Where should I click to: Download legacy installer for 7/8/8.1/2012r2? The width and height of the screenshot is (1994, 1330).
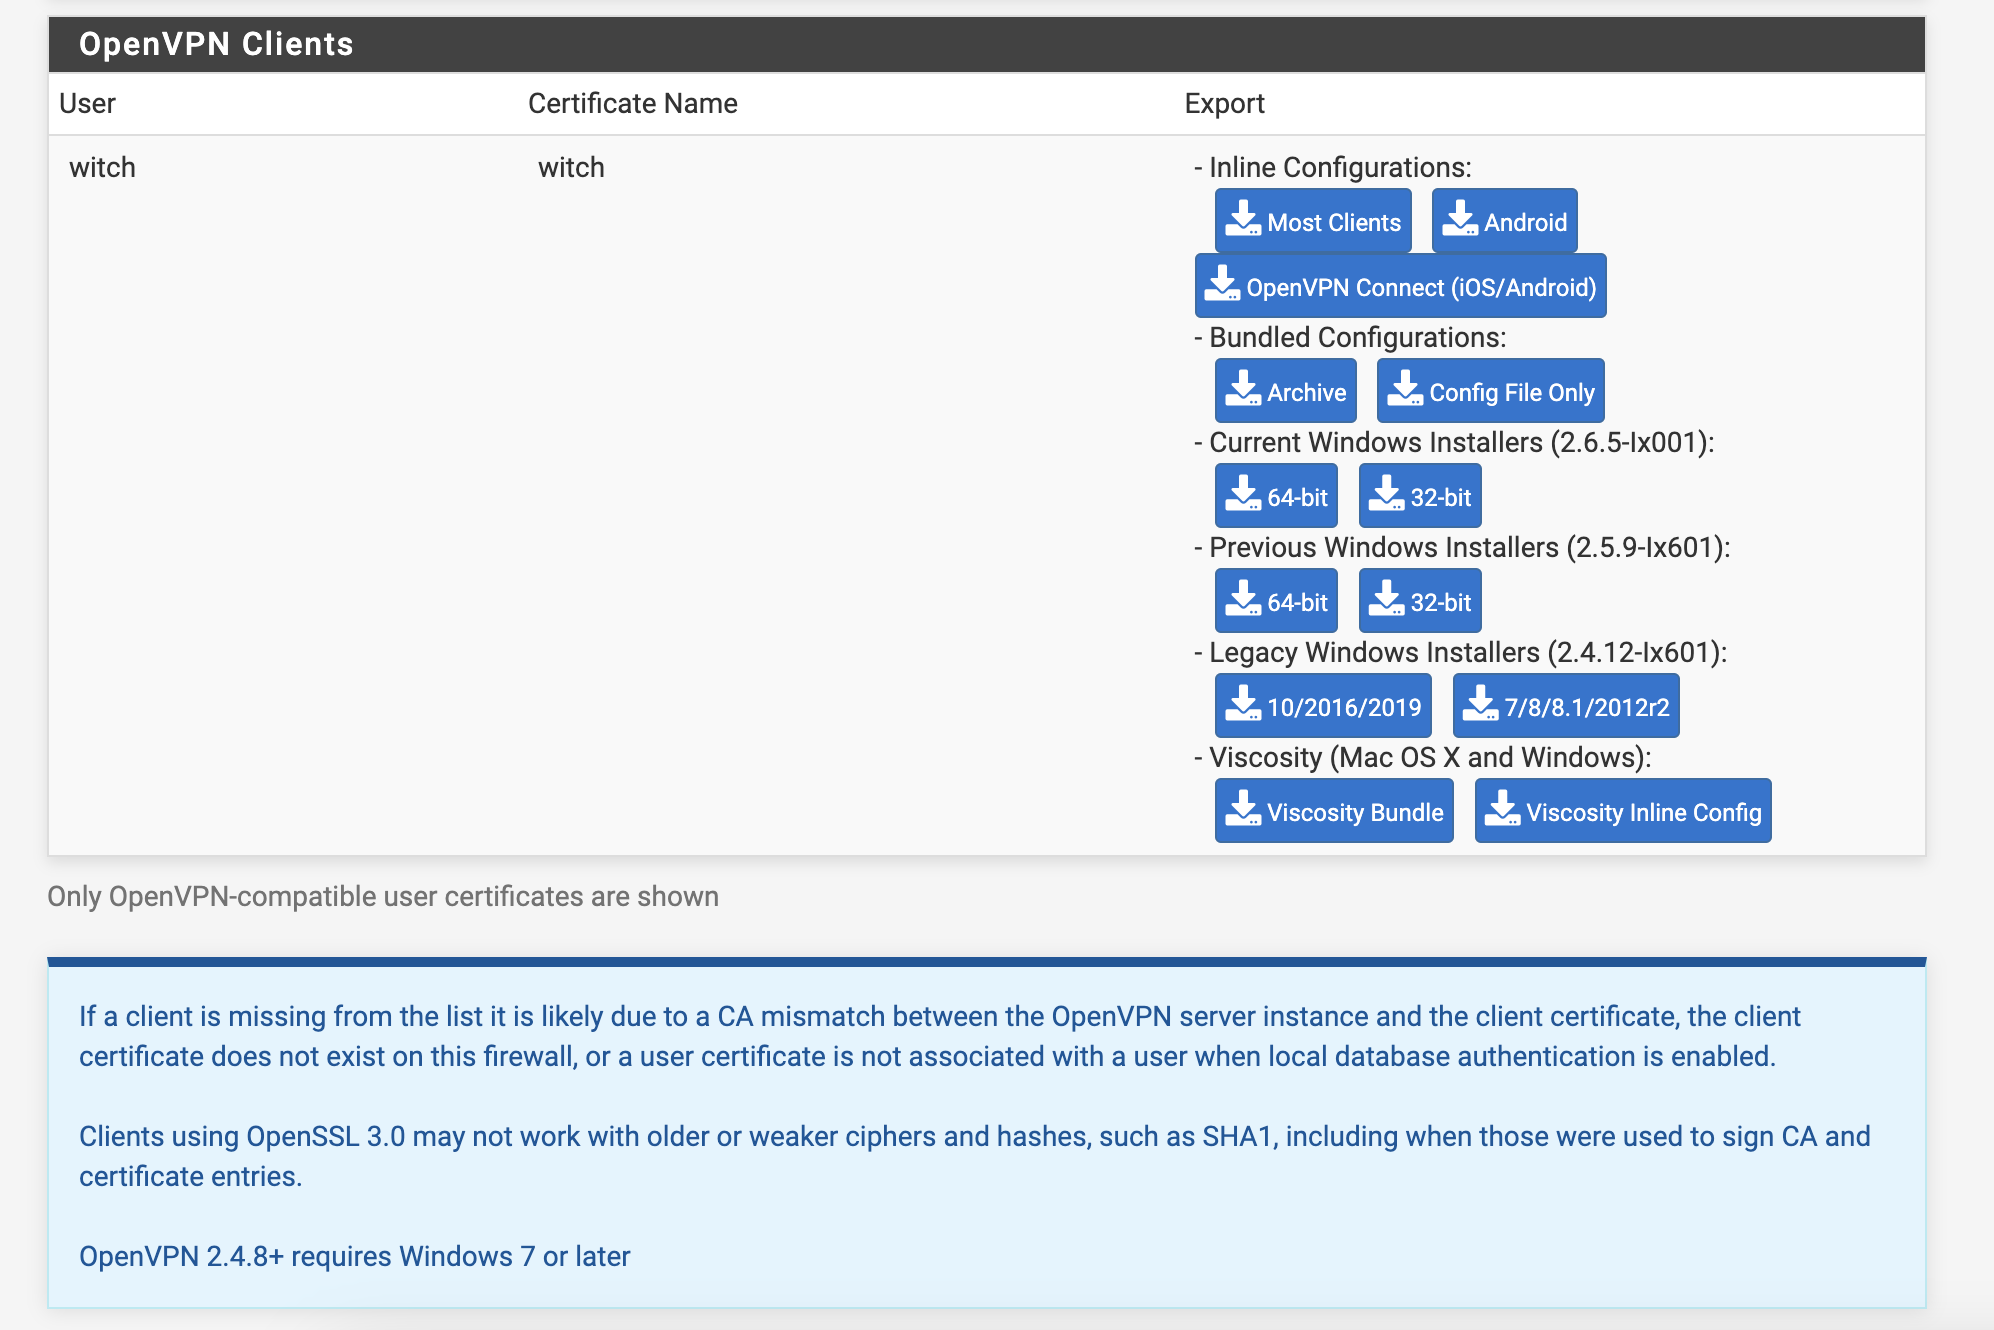[1562, 705]
